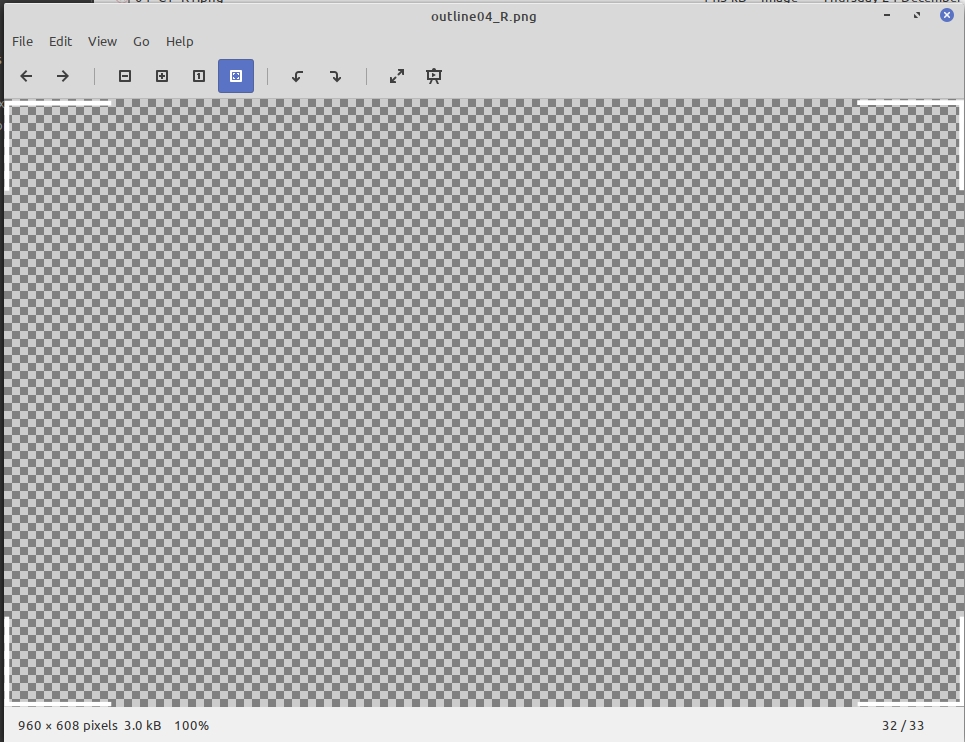Advance to the next image
Image resolution: width=965 pixels, height=742 pixels.
click(63, 76)
